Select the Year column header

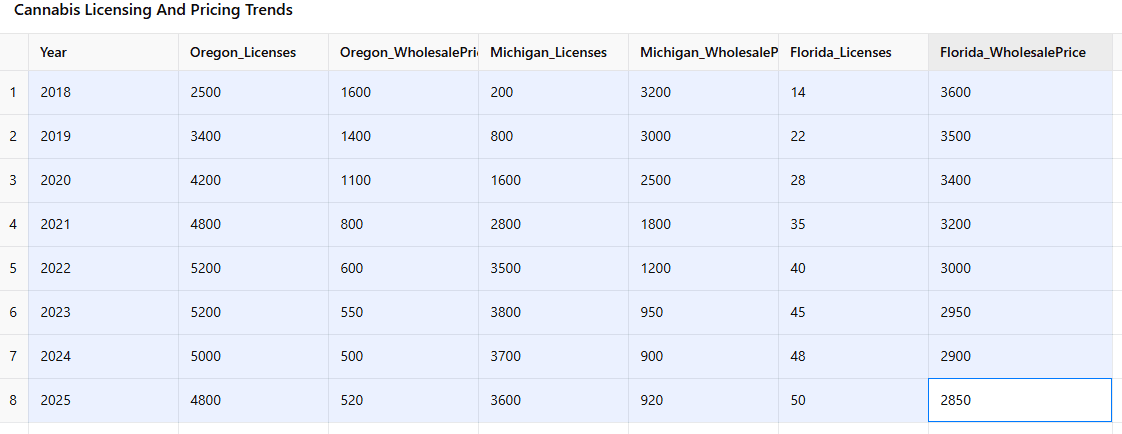103,52
